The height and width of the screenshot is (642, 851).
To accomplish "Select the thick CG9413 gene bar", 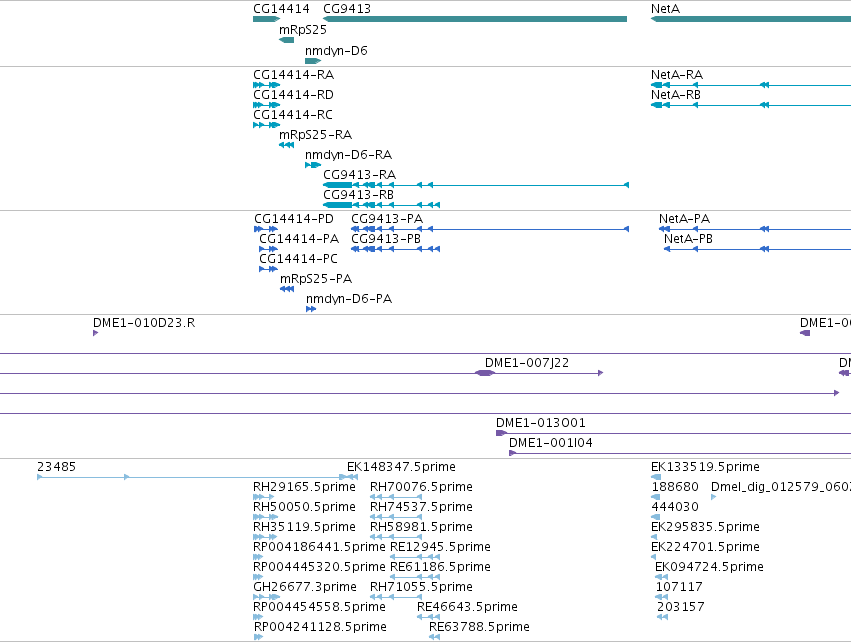I will pos(475,19).
